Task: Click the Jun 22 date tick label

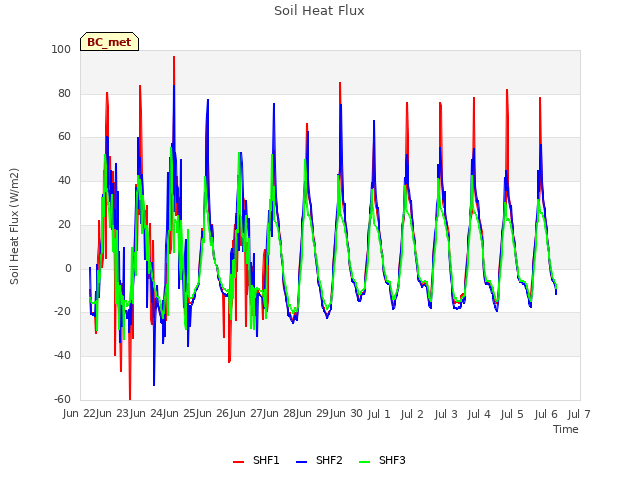Action: (79, 414)
